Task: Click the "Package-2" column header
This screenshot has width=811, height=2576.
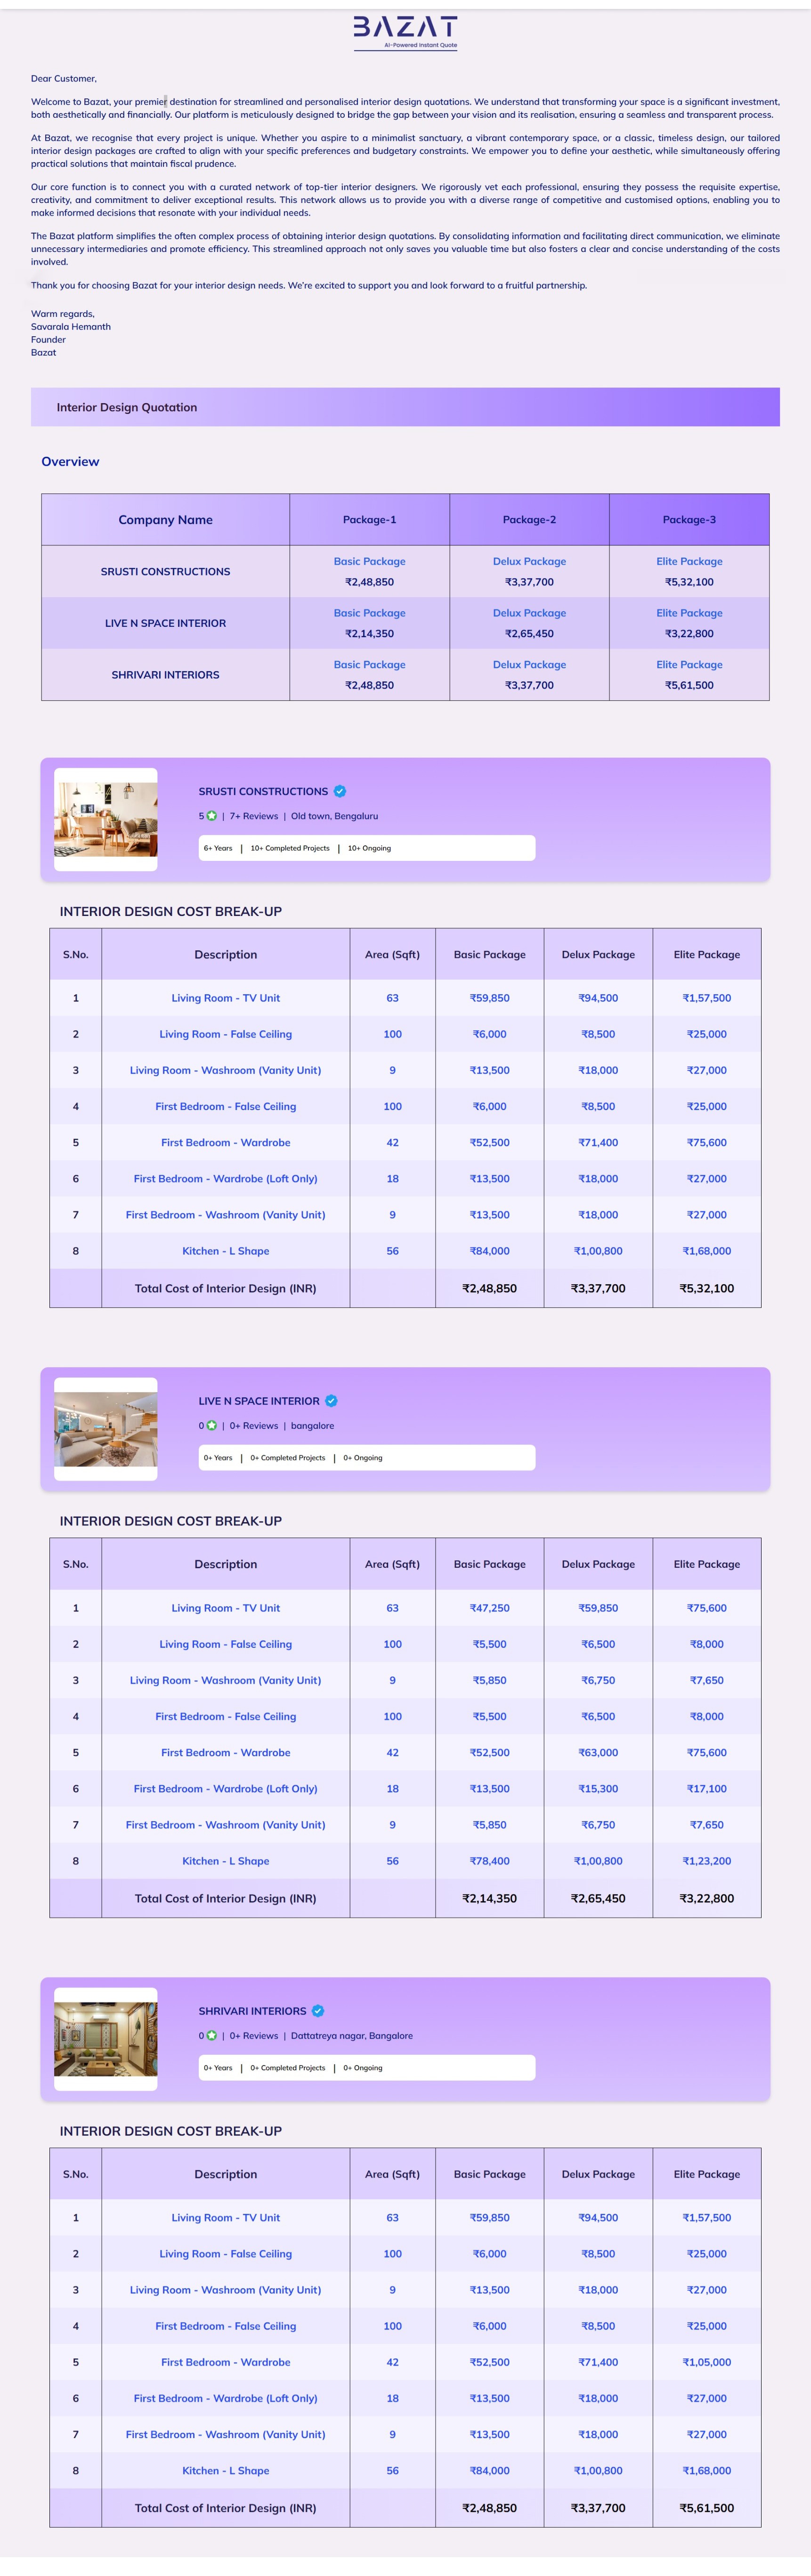Action: point(530,520)
